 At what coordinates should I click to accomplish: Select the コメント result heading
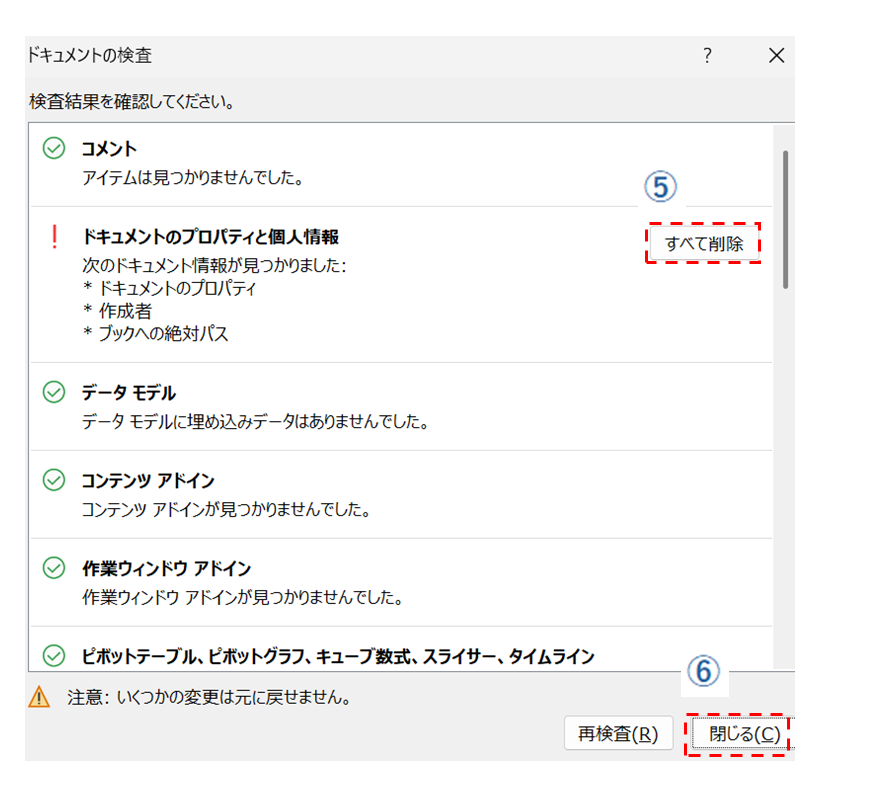click(x=109, y=149)
